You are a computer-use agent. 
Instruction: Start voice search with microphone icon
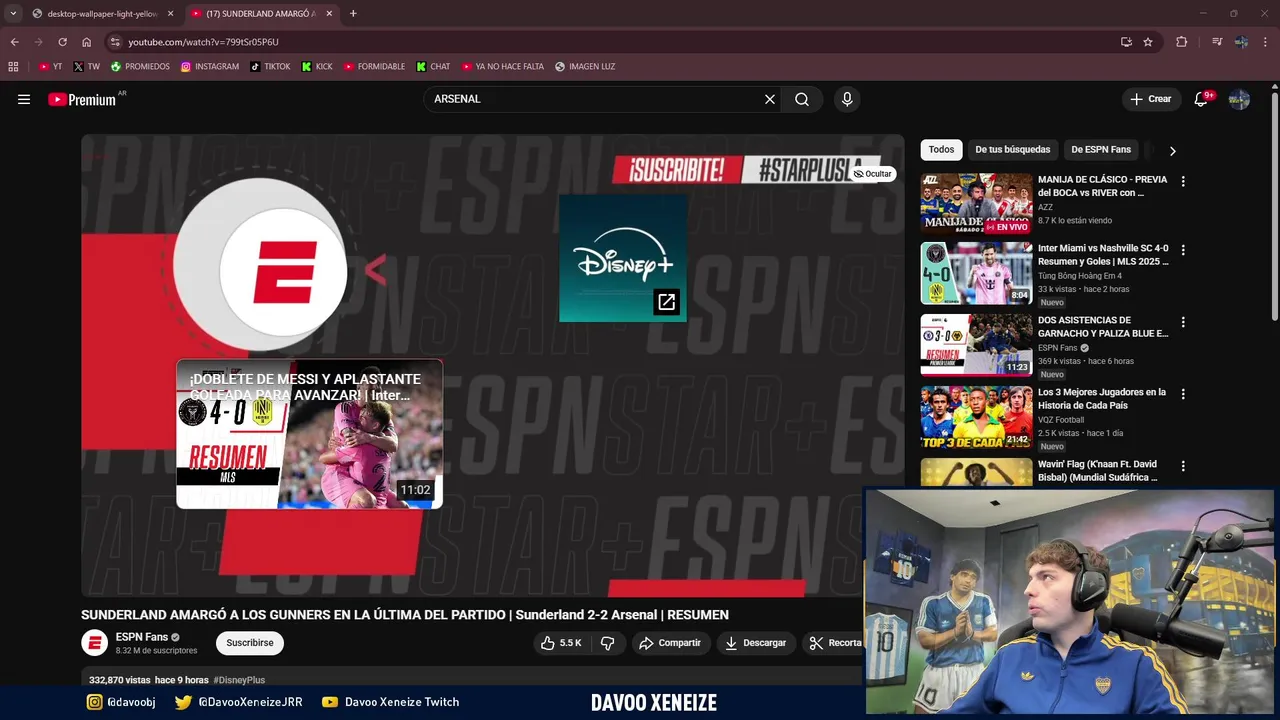click(x=847, y=99)
